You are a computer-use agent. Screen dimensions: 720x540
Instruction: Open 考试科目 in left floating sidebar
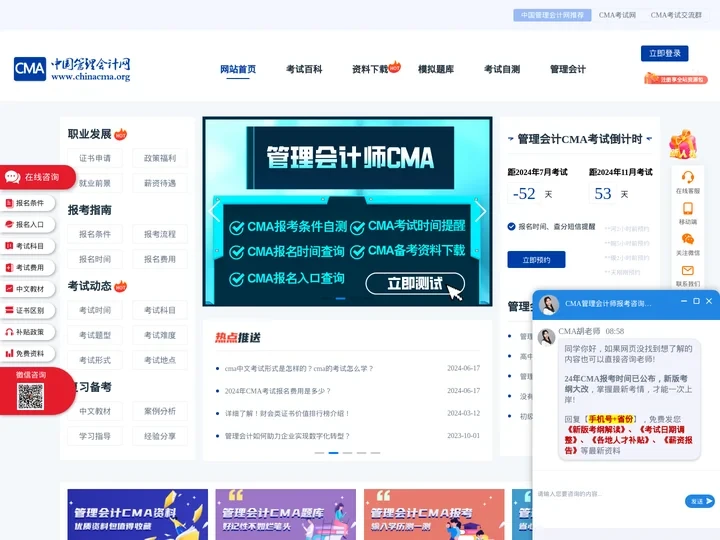pyautogui.click(x=27, y=246)
